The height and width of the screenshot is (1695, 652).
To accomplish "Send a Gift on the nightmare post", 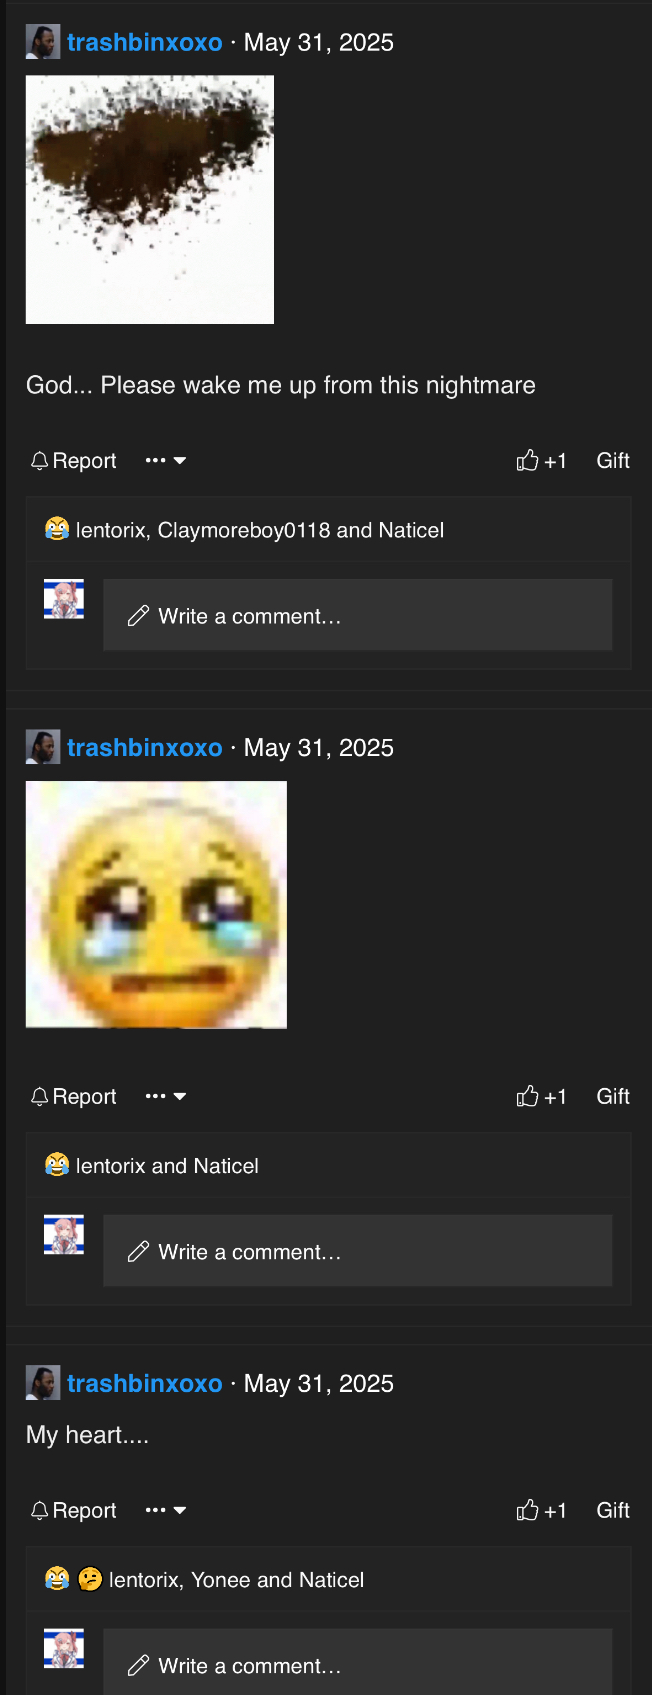I will 613,461.
